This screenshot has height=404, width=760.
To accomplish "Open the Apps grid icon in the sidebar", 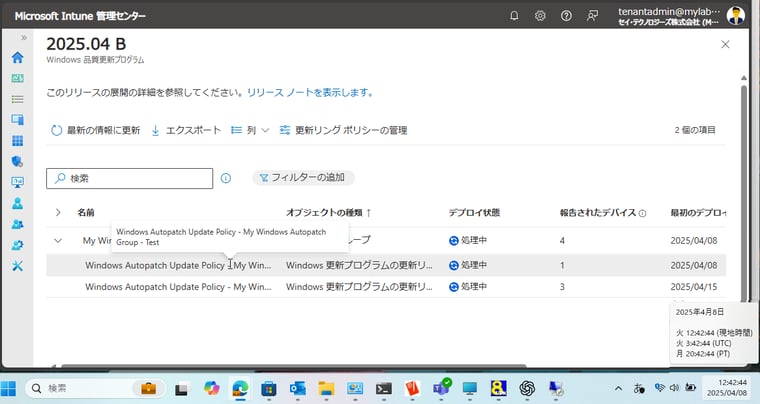I will [x=17, y=140].
